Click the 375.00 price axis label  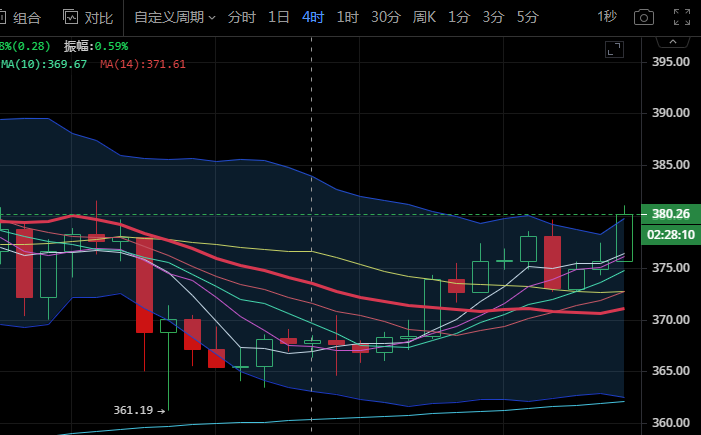[671, 268]
